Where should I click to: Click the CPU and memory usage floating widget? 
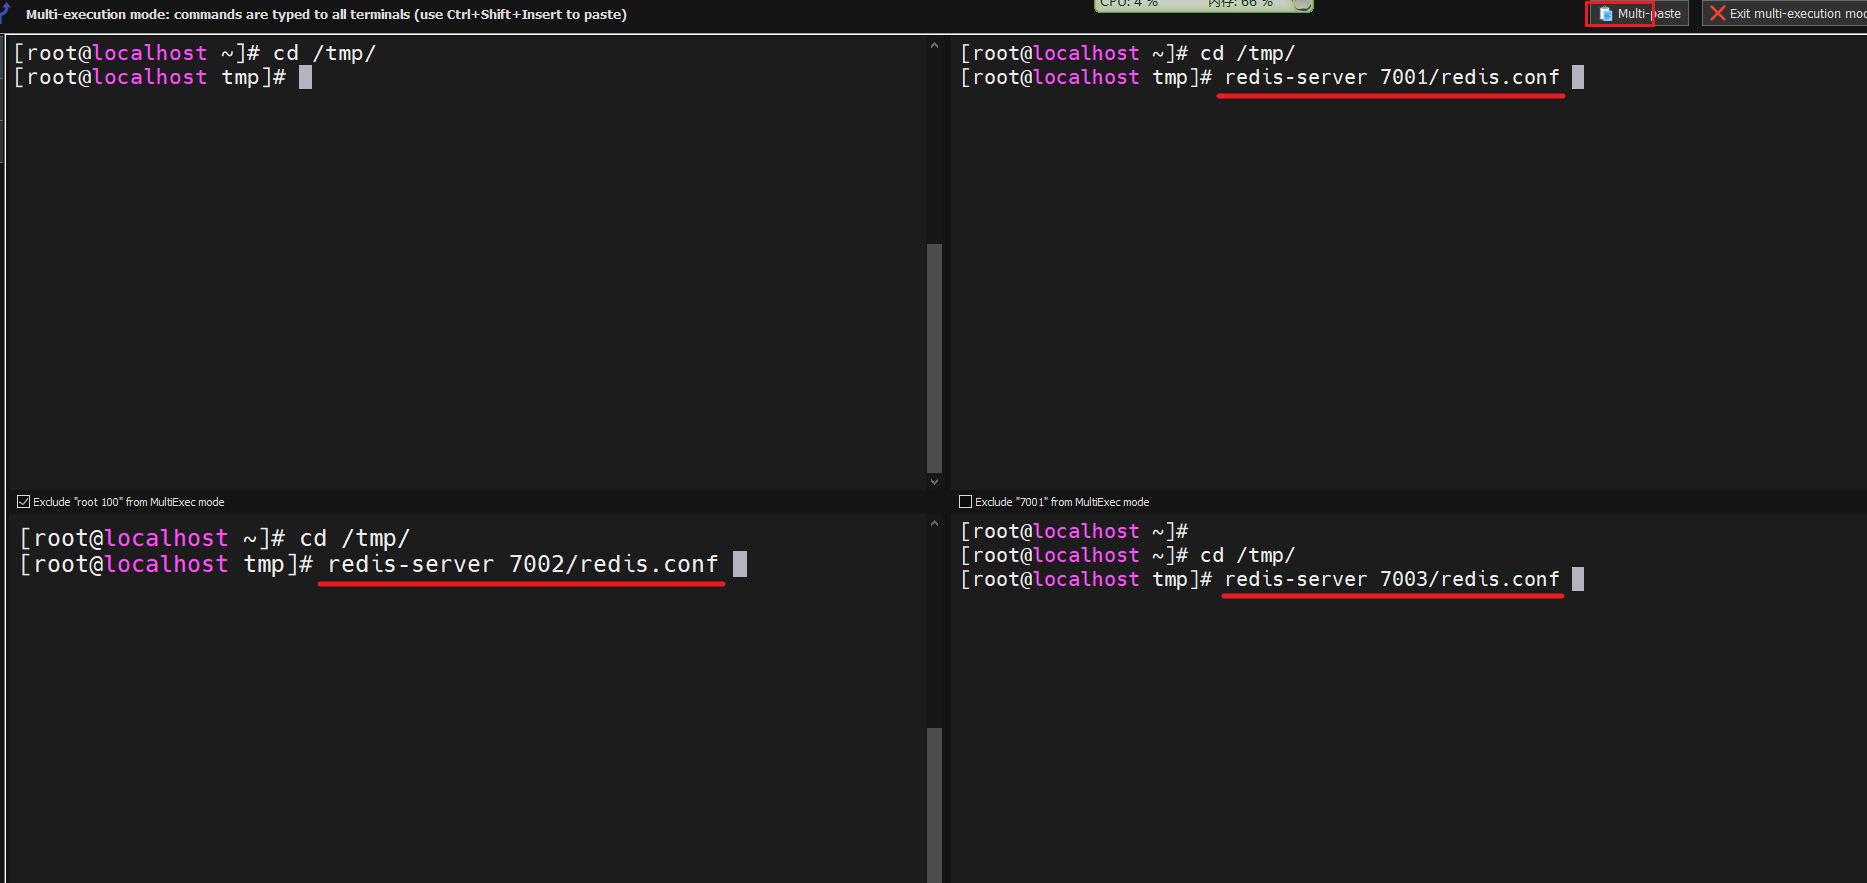(1203, 5)
